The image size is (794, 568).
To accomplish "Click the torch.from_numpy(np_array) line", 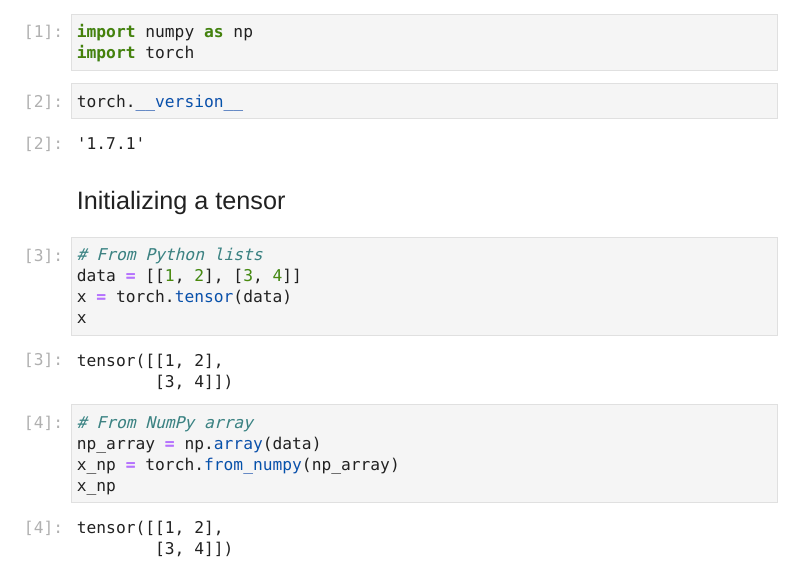I will [x=237, y=464].
